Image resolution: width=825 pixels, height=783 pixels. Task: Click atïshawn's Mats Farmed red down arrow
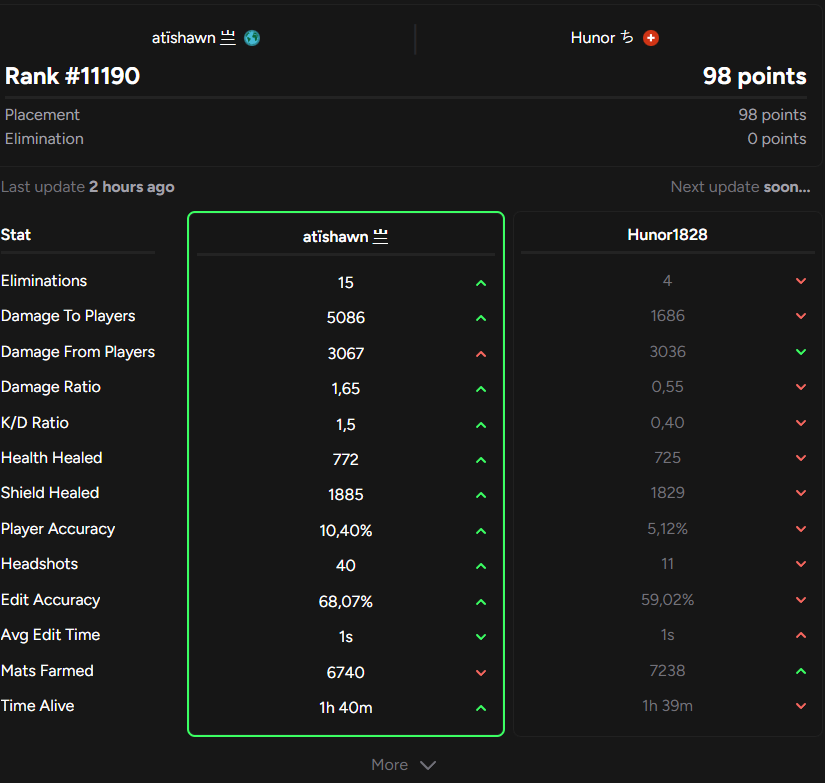point(481,672)
